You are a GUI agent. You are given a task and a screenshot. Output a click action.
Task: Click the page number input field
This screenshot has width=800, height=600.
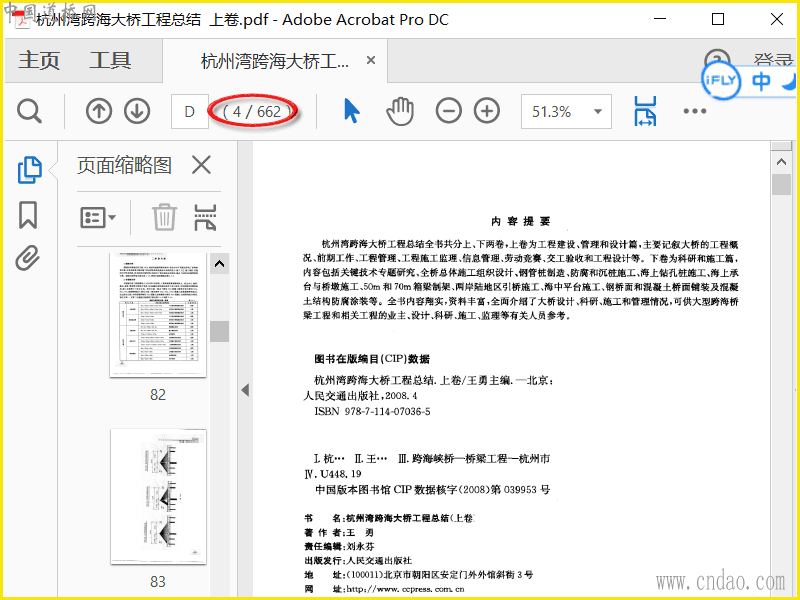pyautogui.click(x=189, y=111)
